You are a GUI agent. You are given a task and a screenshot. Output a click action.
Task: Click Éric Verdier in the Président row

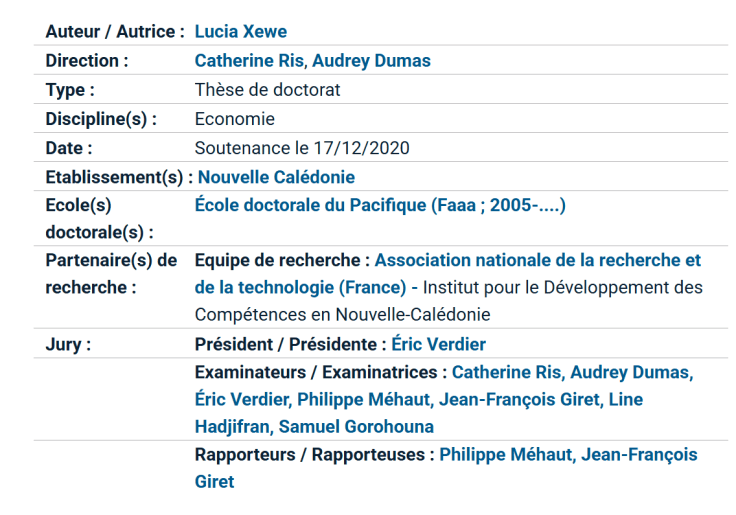pos(438,344)
